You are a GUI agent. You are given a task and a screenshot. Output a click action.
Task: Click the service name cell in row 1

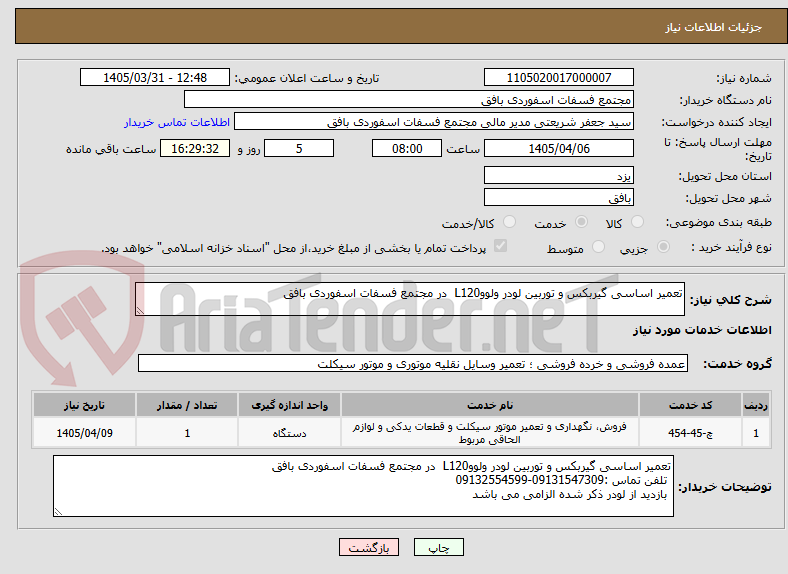[x=490, y=433]
